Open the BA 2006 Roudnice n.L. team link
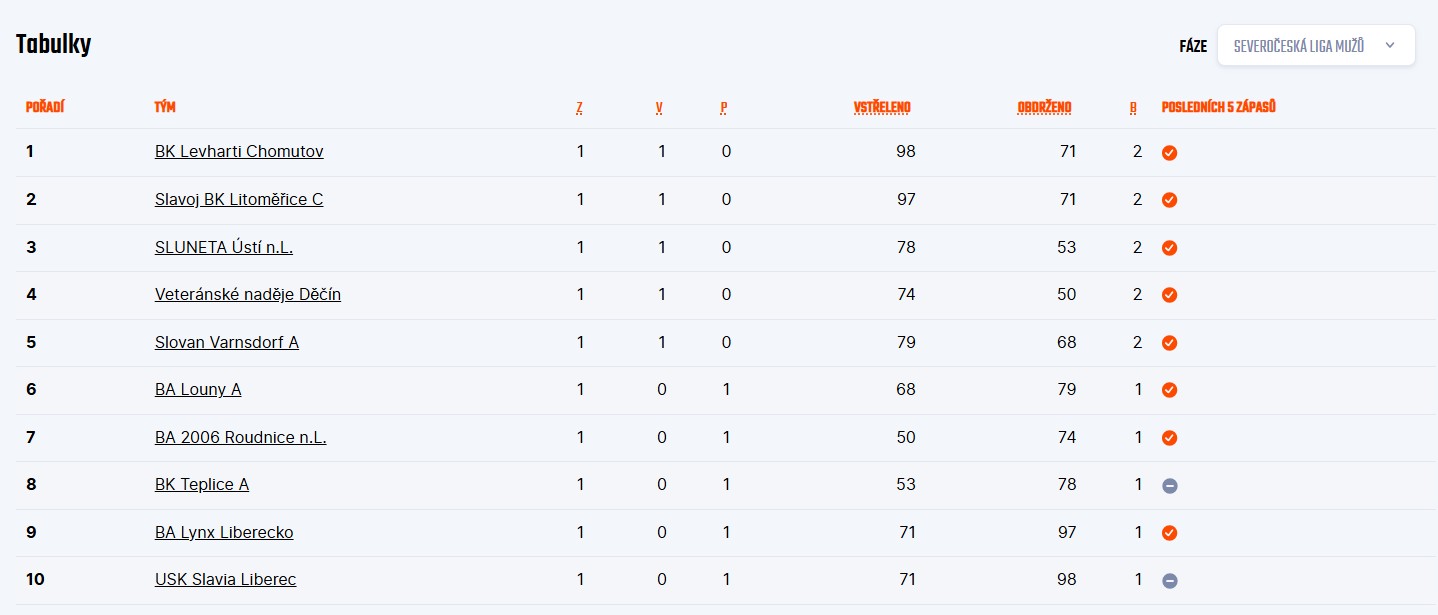This screenshot has height=615, width=1438. [240, 437]
